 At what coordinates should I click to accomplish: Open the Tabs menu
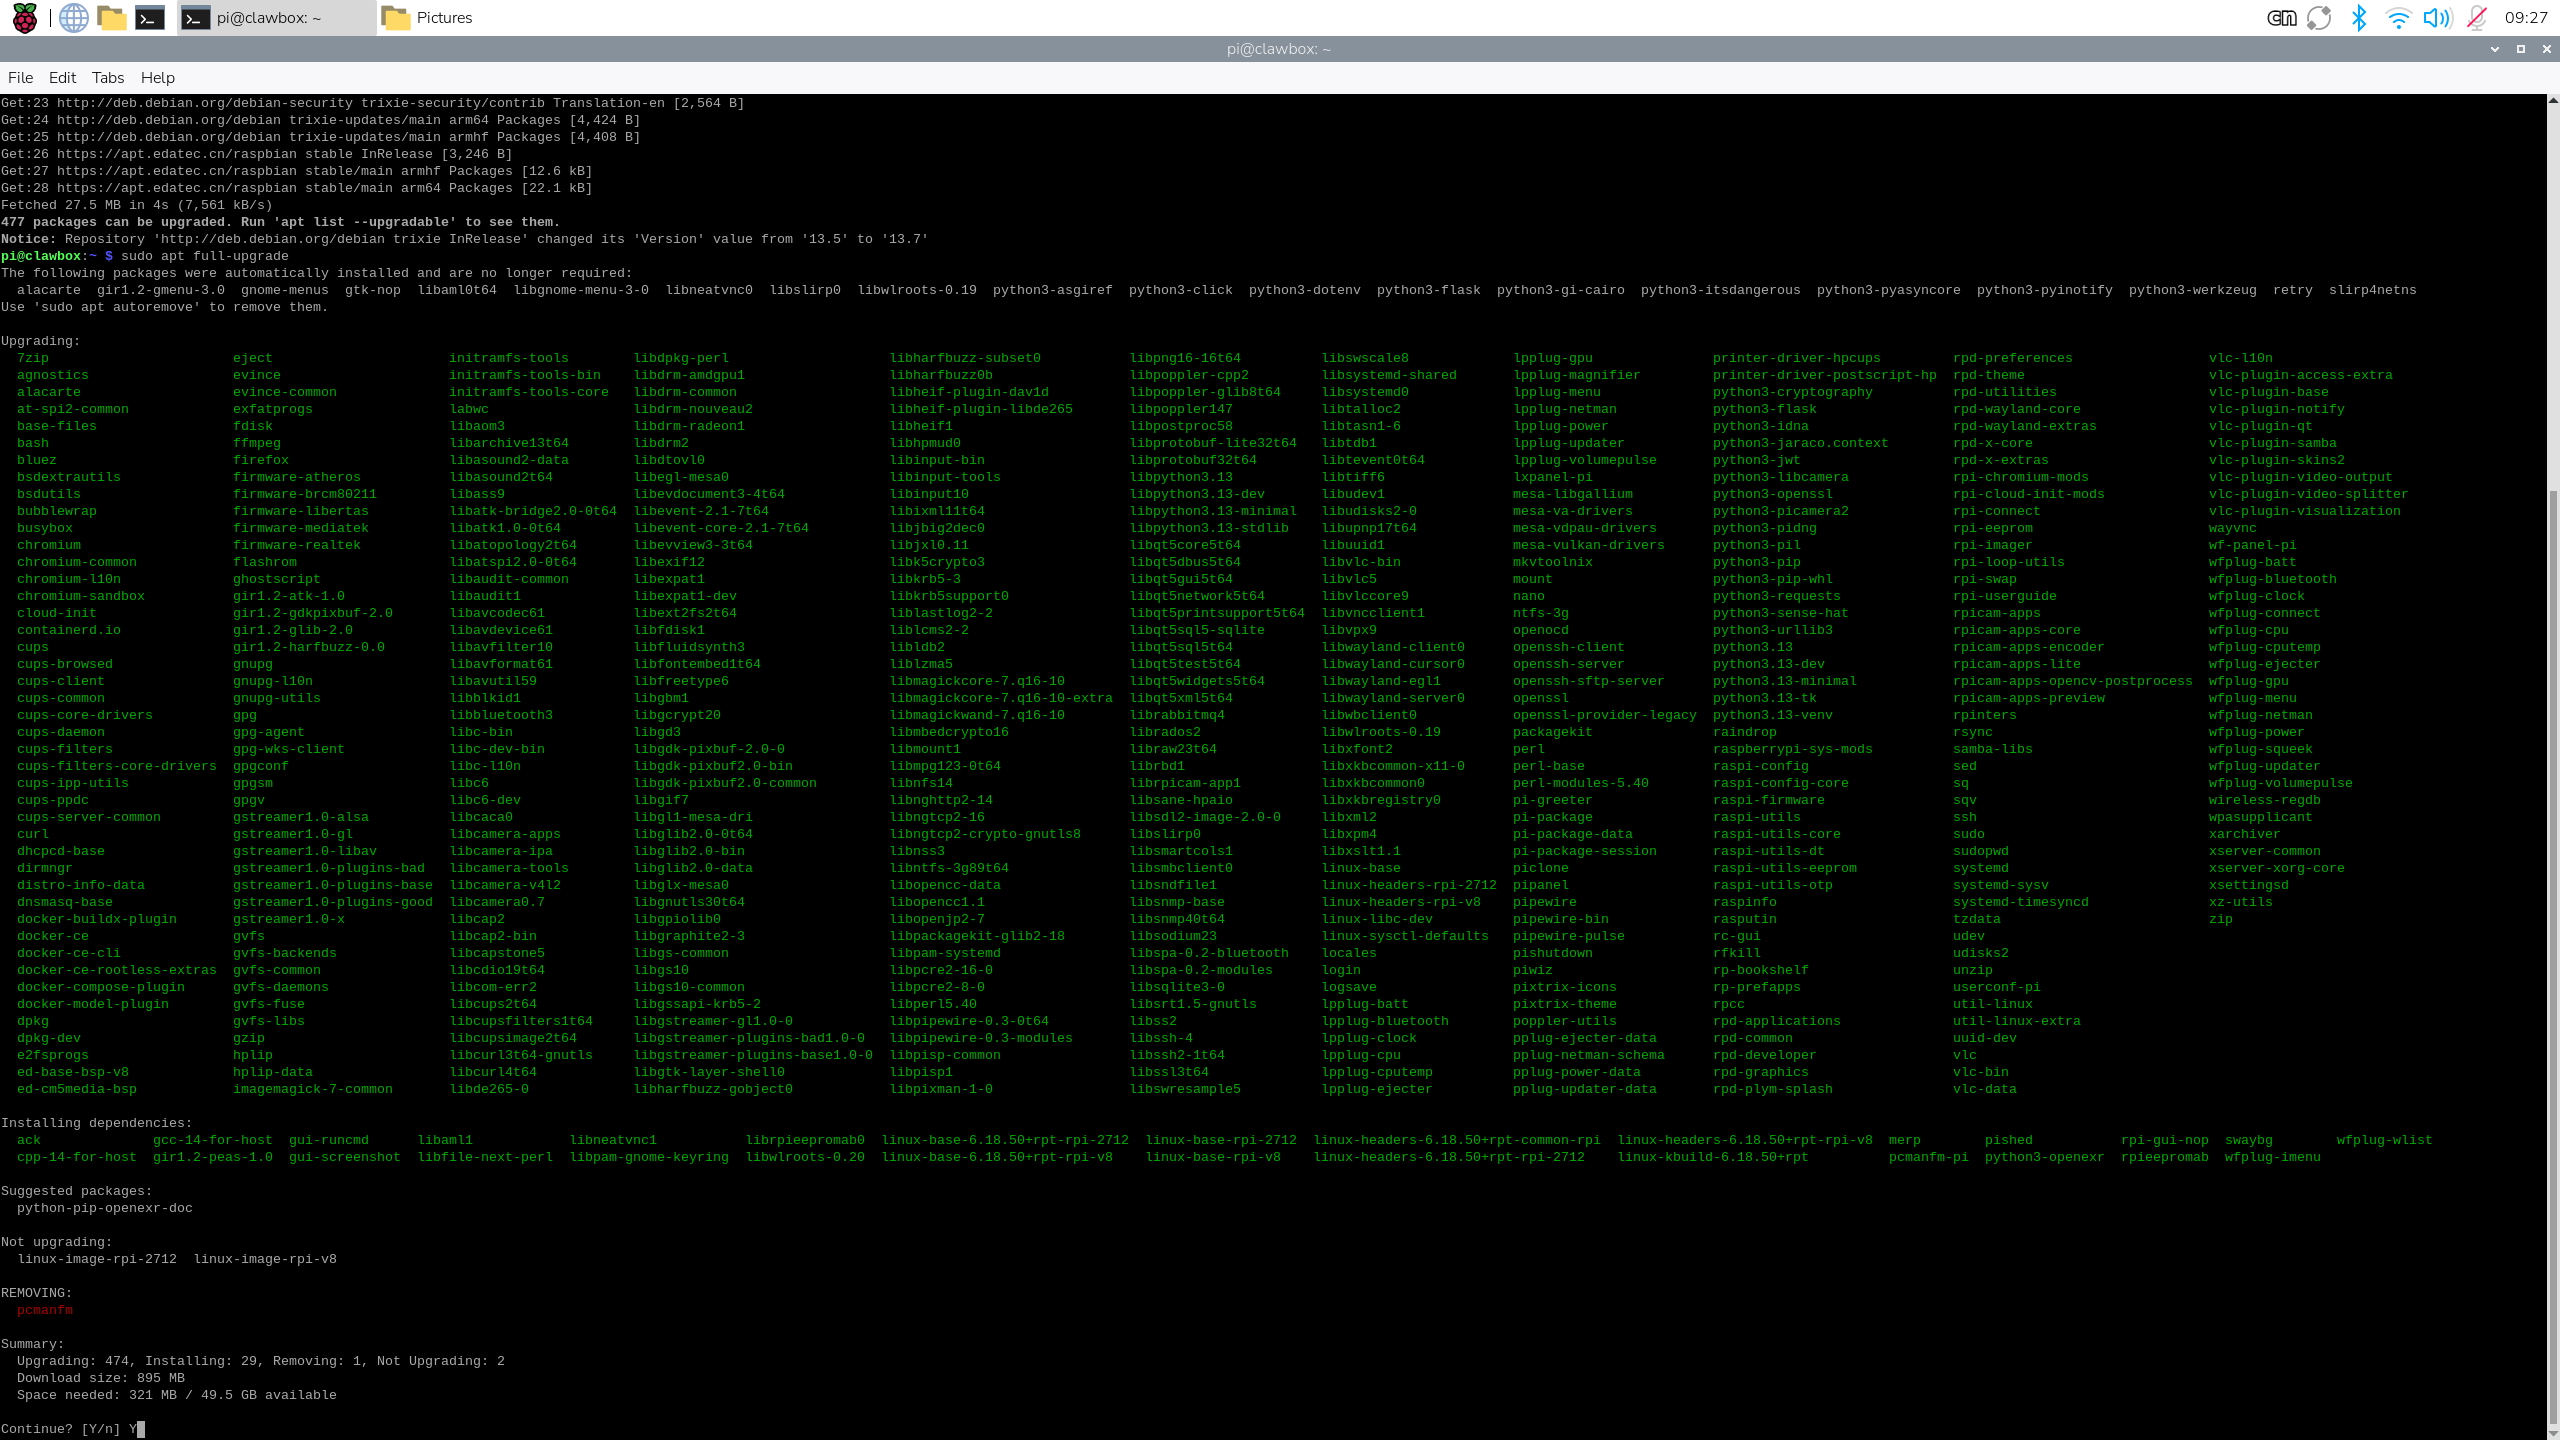(x=108, y=77)
